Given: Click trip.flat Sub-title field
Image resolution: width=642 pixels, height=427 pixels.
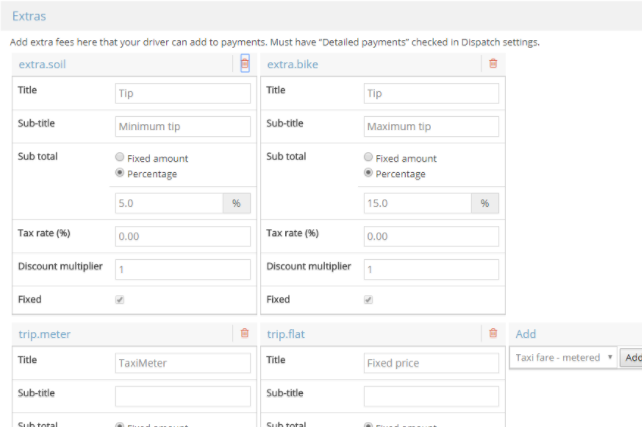Looking at the screenshot, I should pyautogui.click(x=431, y=396).
